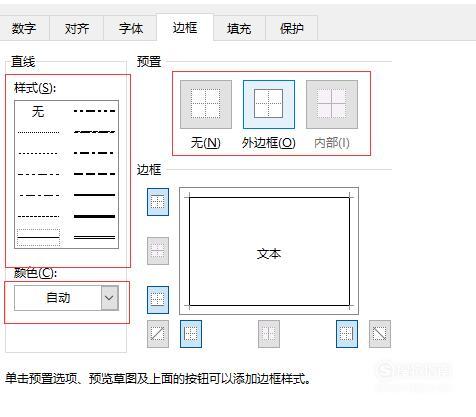Click the 无(N) preset label
Screen dimensions: 476x417
click(206, 143)
